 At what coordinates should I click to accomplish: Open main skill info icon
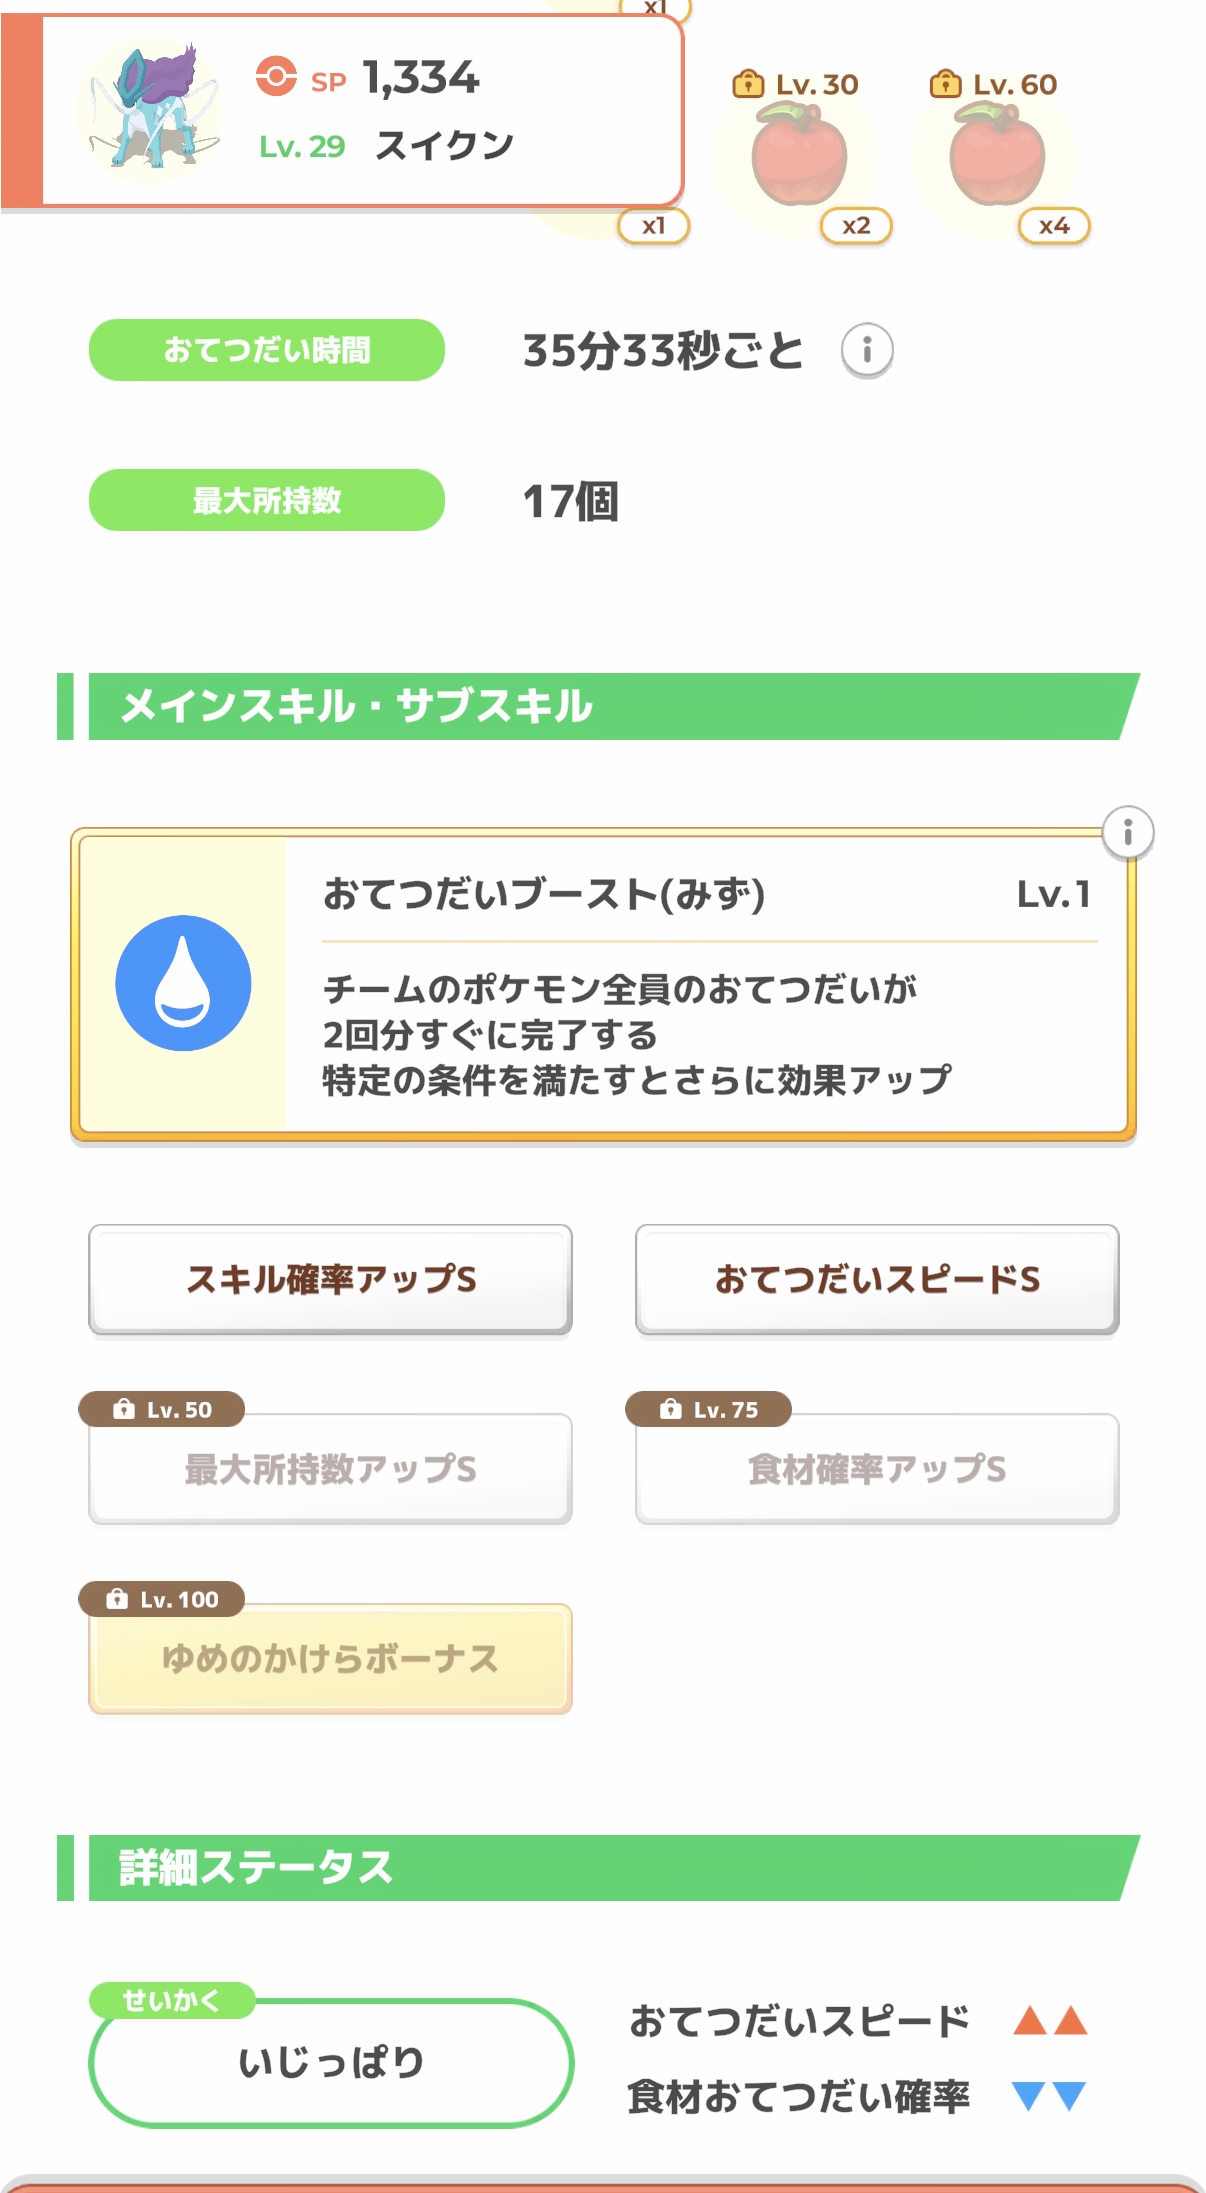pos(1127,832)
